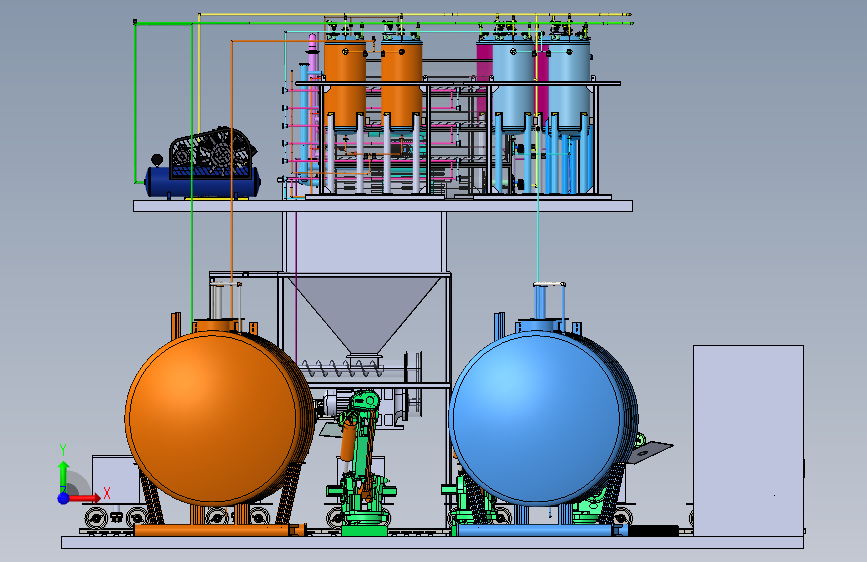Viewport: 867px width, 562px height.
Task: Click the red "X" axis label
Action: point(107,493)
